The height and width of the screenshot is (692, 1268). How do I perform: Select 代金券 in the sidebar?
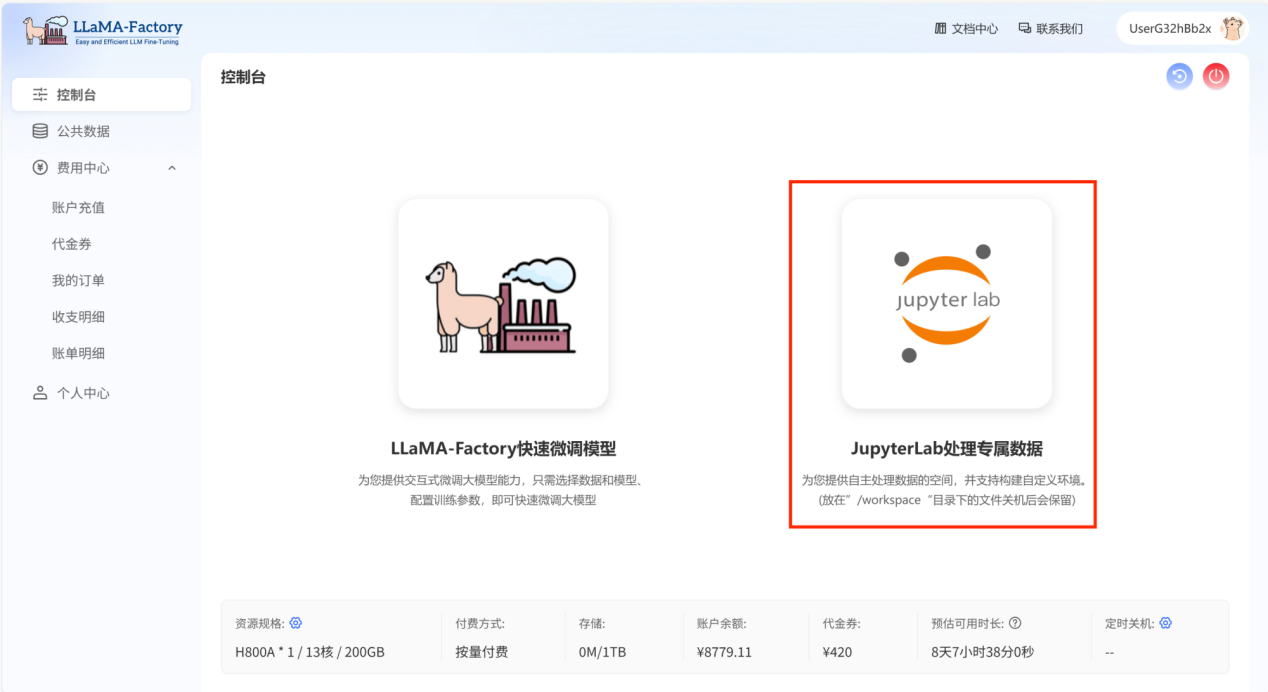click(x=72, y=244)
